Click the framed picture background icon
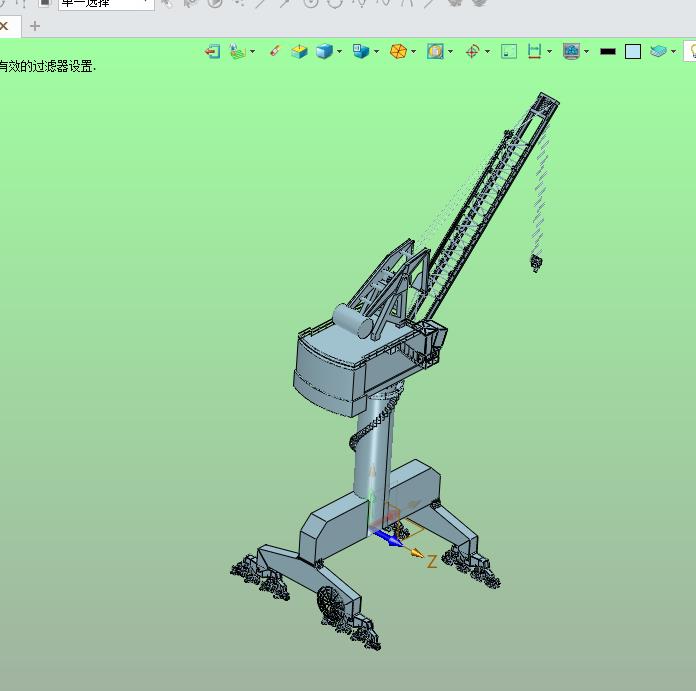 pyautogui.click(x=435, y=51)
